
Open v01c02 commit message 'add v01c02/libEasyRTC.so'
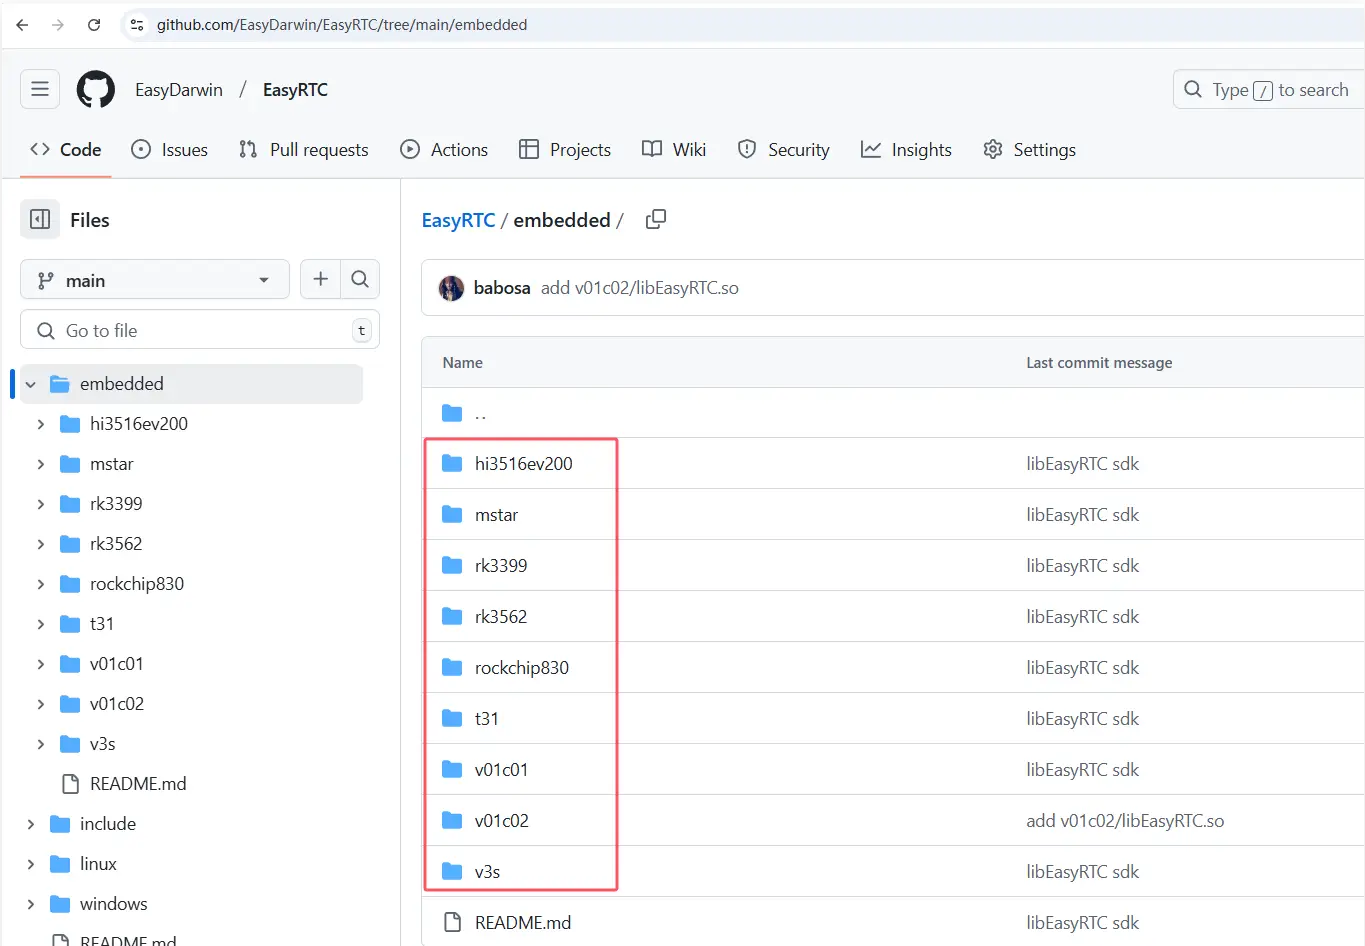pos(1125,820)
